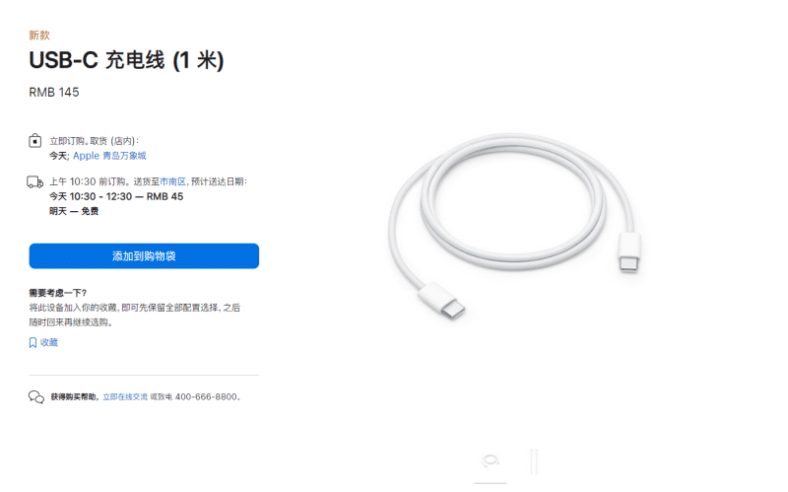Click the RMB 145 price text
Screen dimensions: 788x492
(54, 92)
